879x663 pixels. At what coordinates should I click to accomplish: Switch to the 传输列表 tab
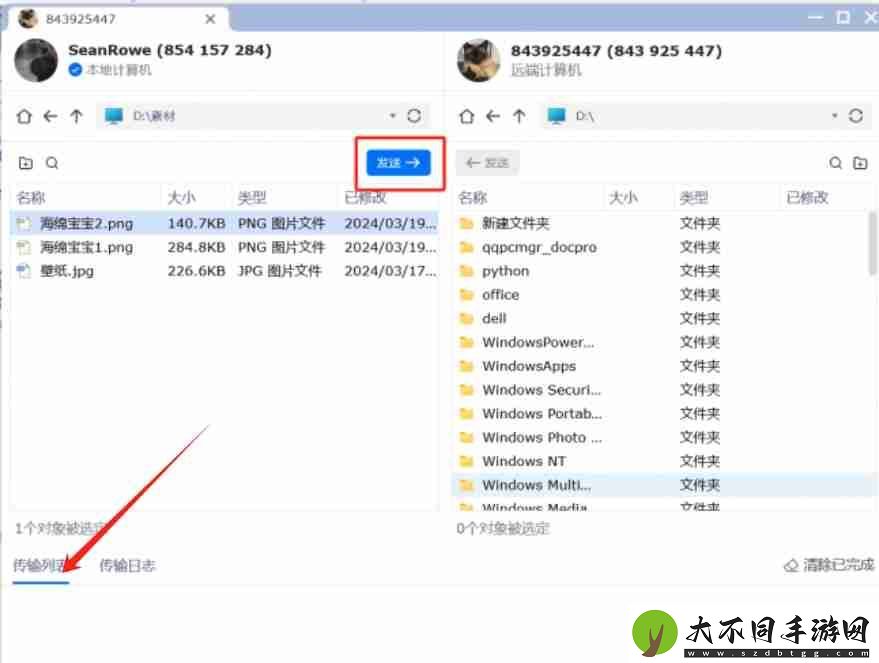(x=41, y=565)
